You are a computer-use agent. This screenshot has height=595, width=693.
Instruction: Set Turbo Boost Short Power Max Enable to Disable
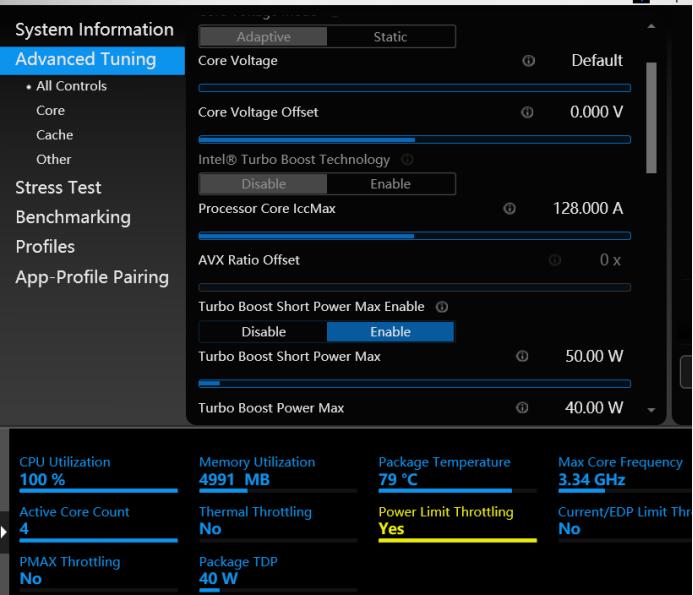click(x=263, y=332)
